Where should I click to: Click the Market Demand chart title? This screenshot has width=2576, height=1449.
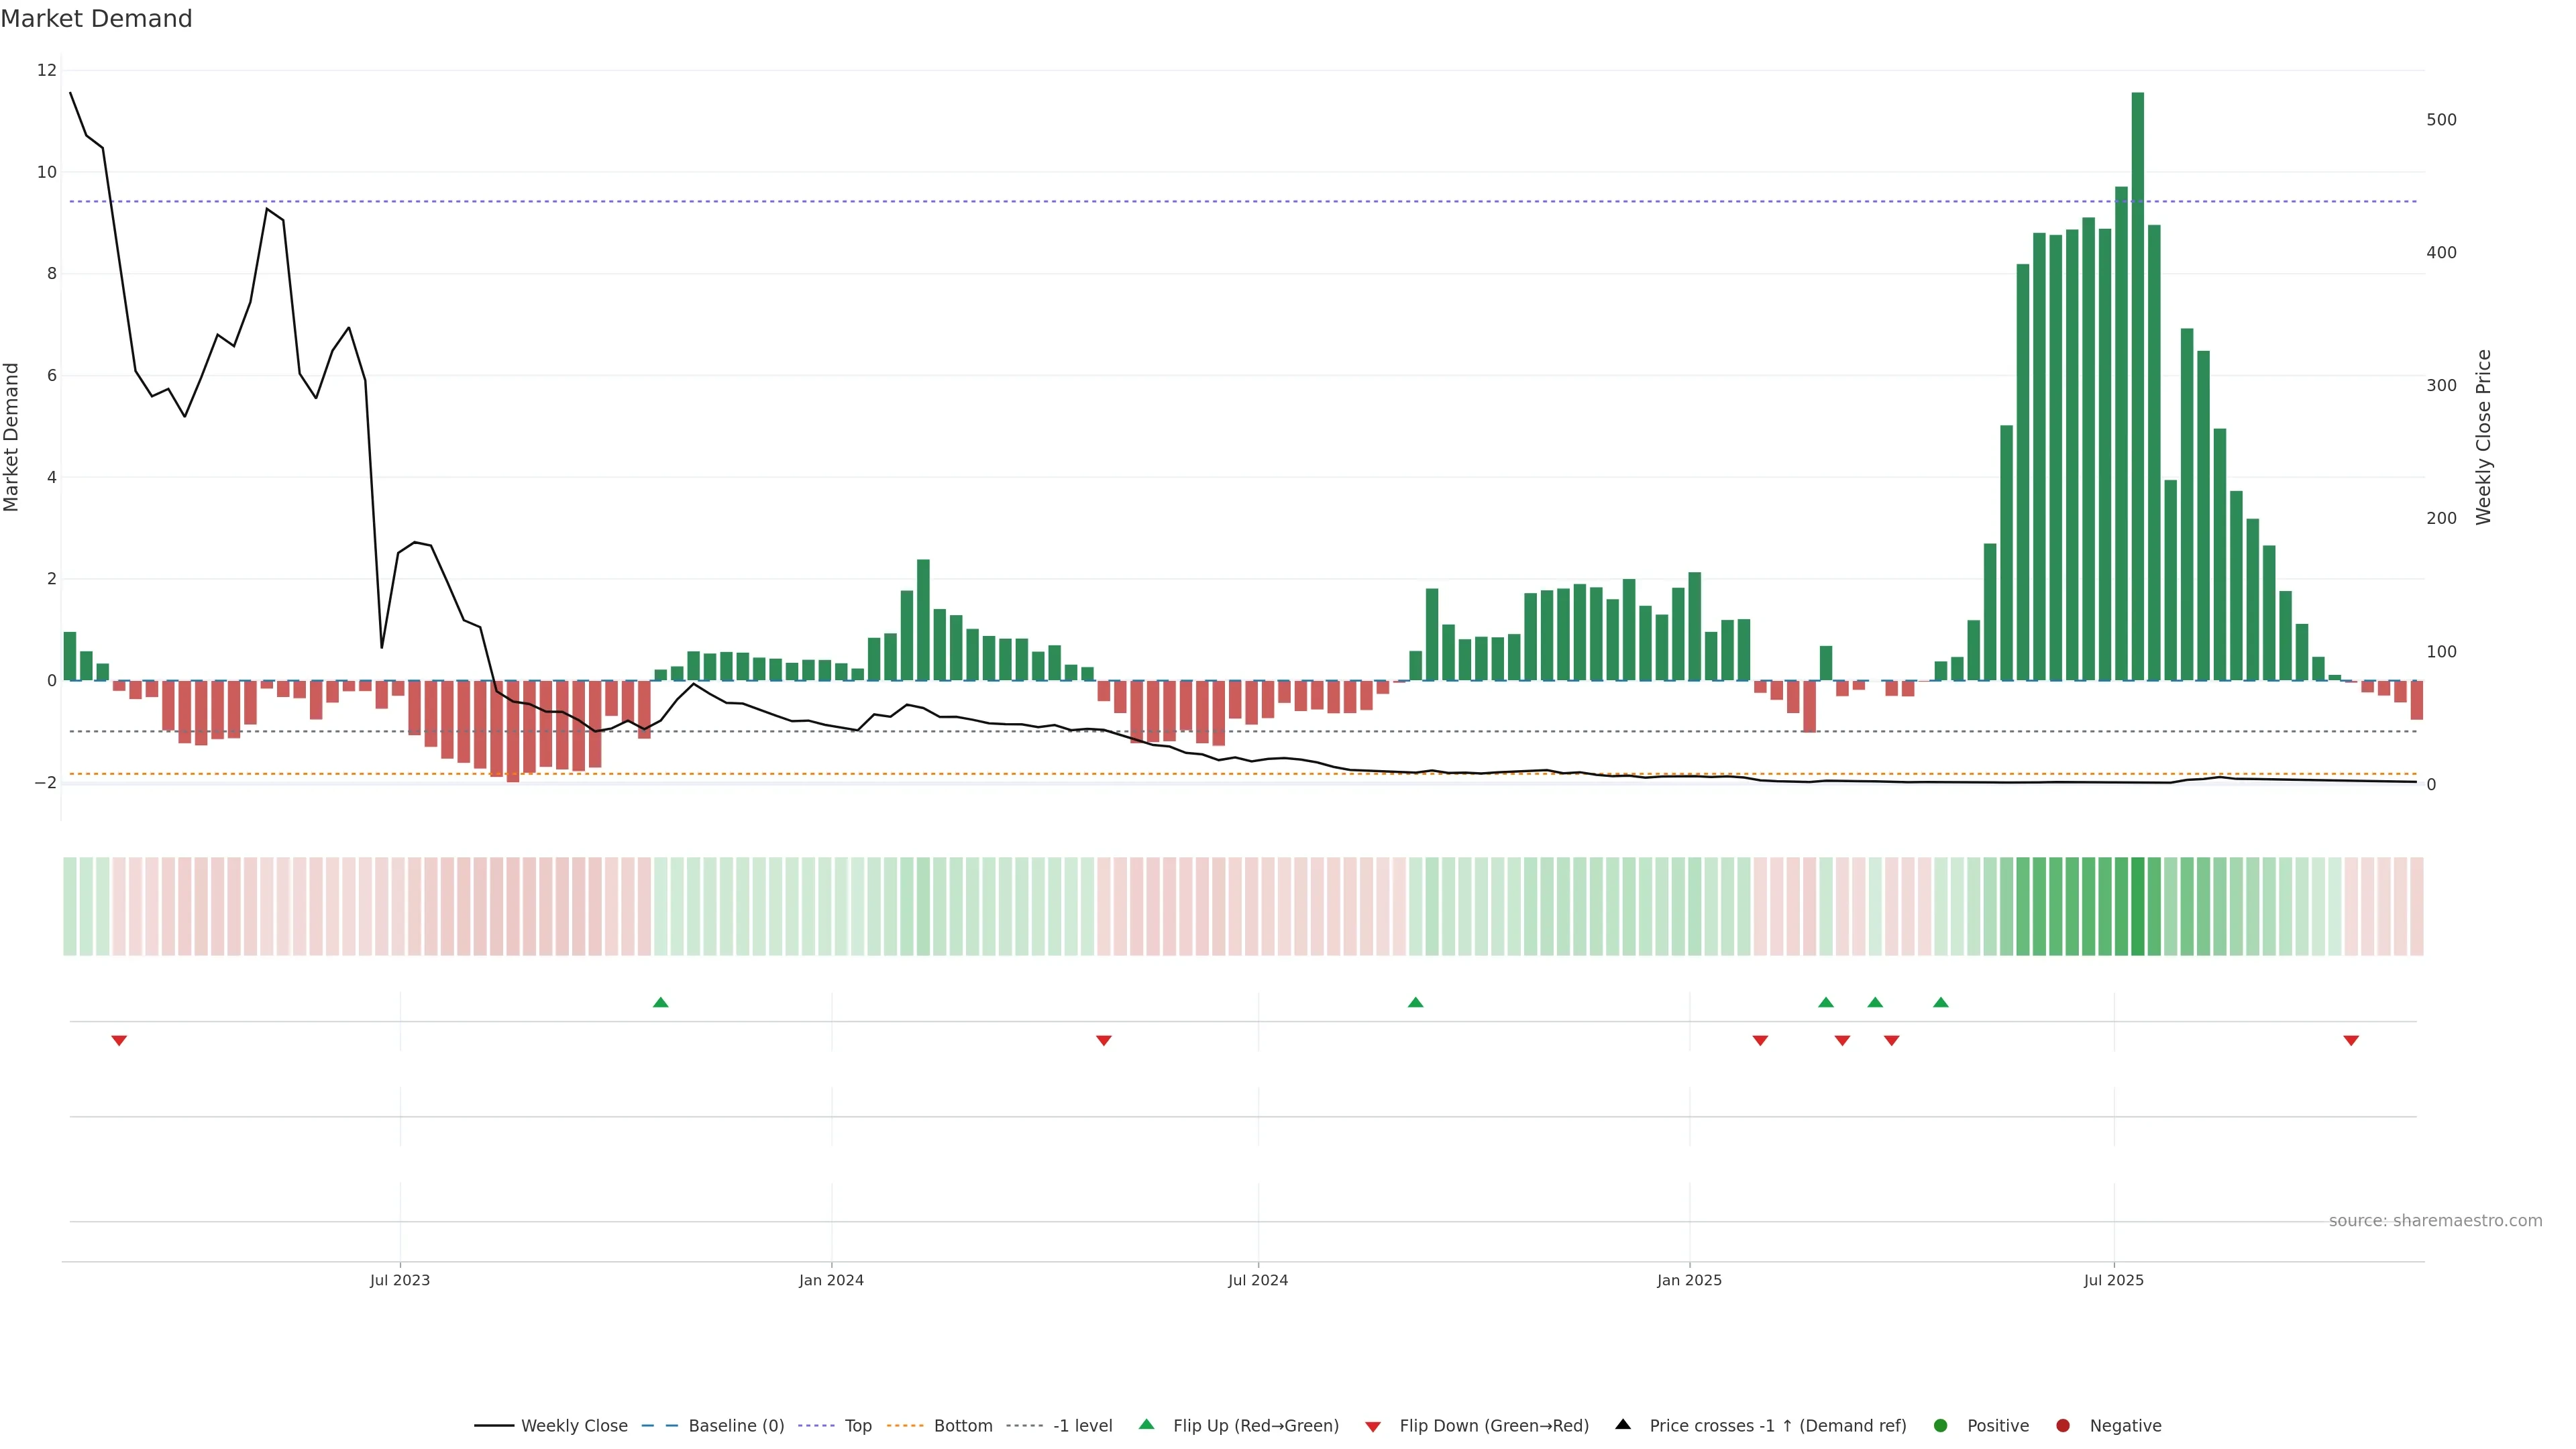96,19
